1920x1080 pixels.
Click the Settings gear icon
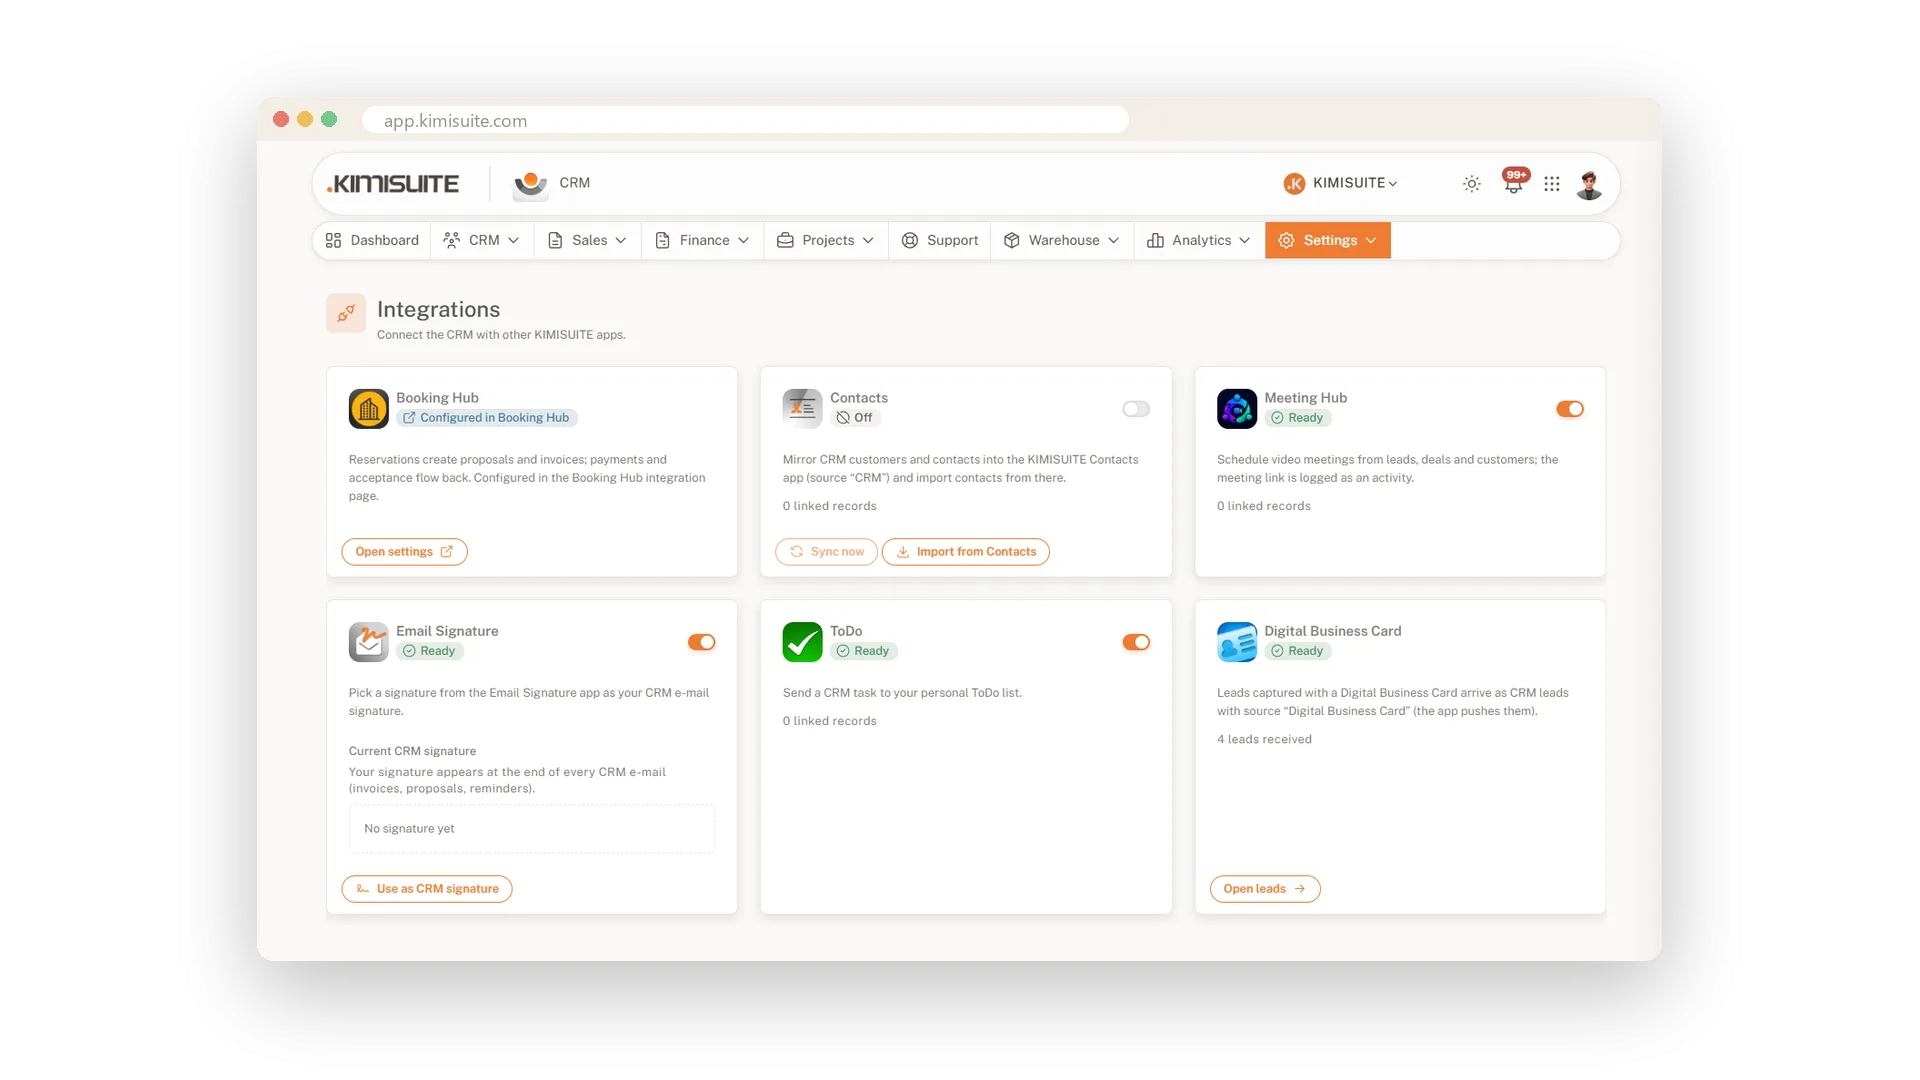[1286, 240]
